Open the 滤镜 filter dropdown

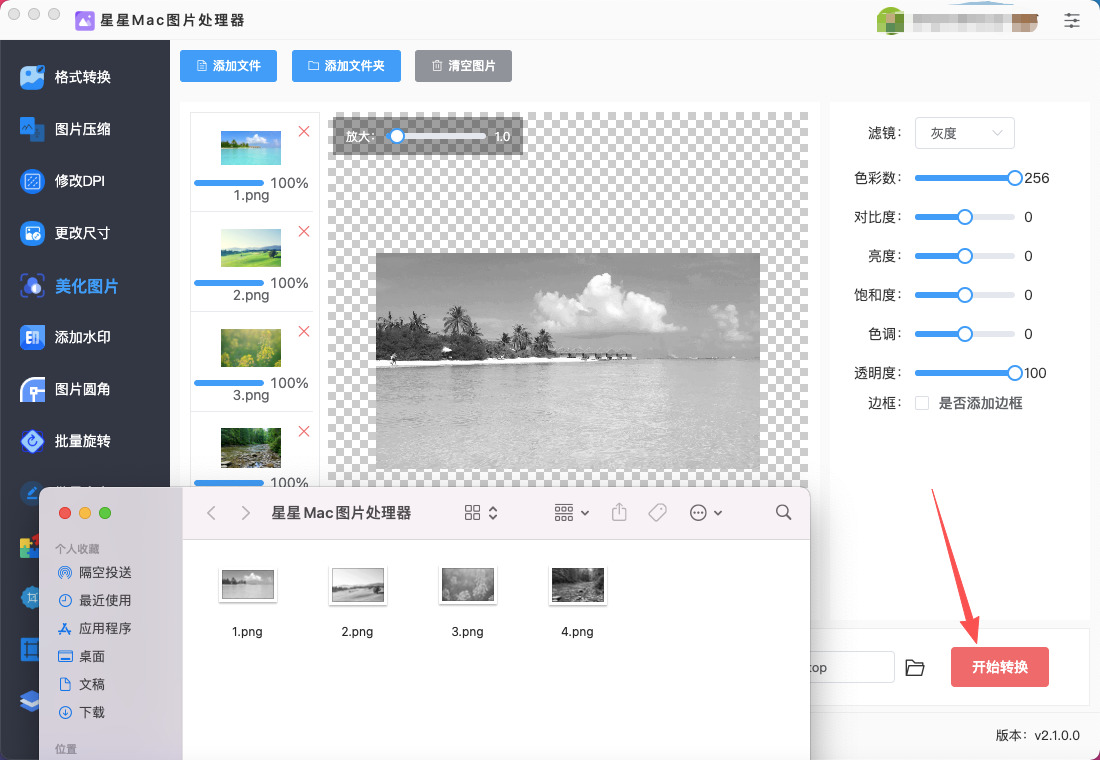(x=965, y=133)
